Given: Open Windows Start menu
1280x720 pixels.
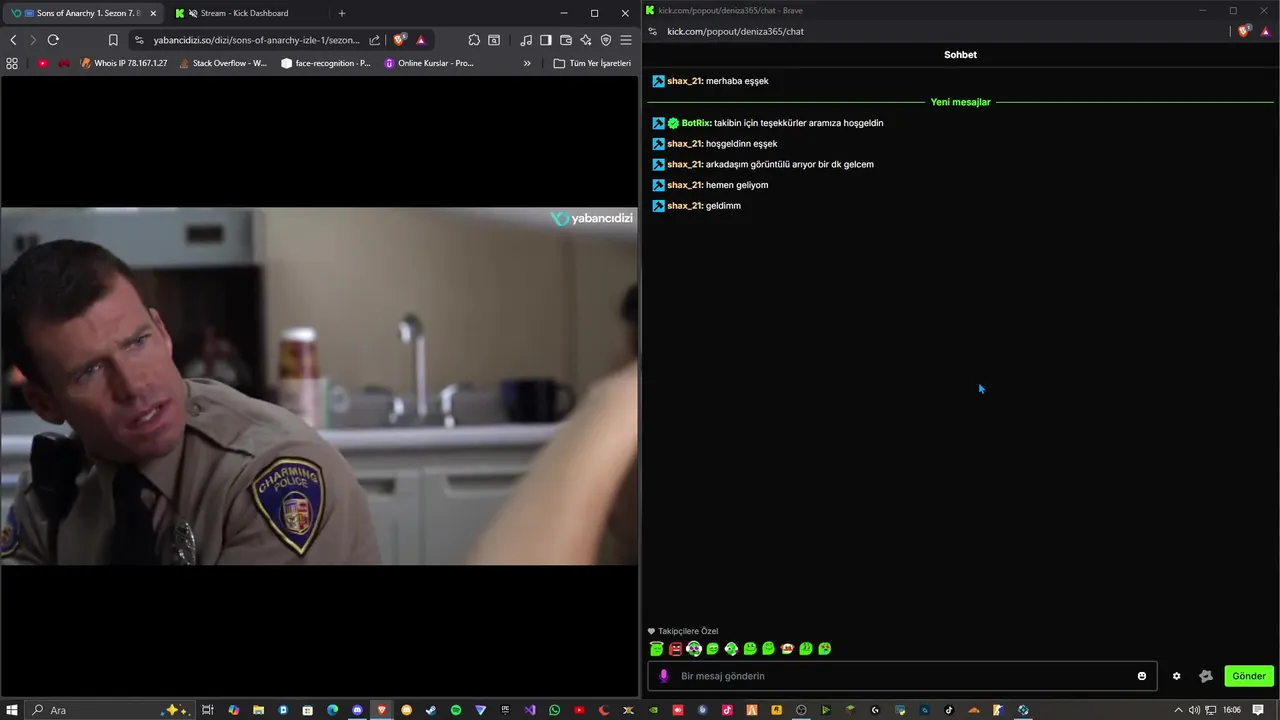Looking at the screenshot, I should [12, 710].
